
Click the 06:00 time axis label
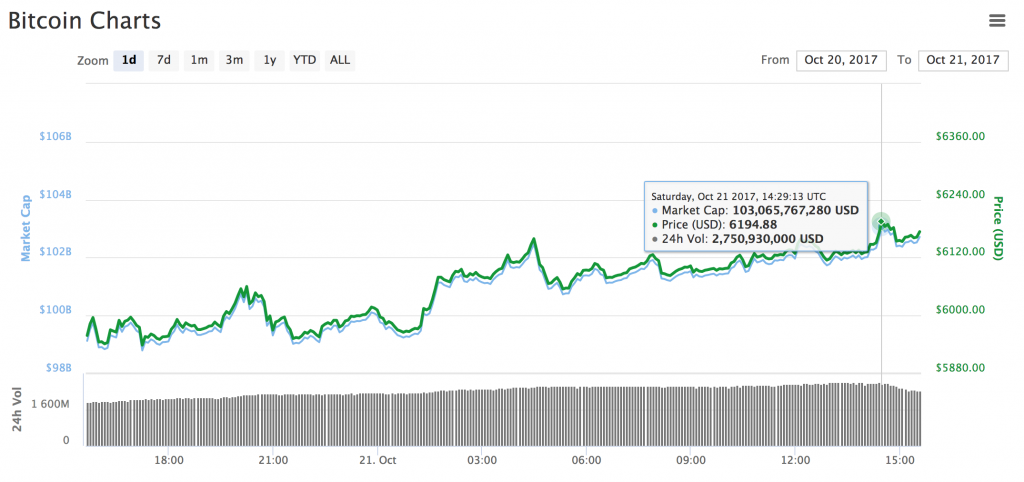586,460
